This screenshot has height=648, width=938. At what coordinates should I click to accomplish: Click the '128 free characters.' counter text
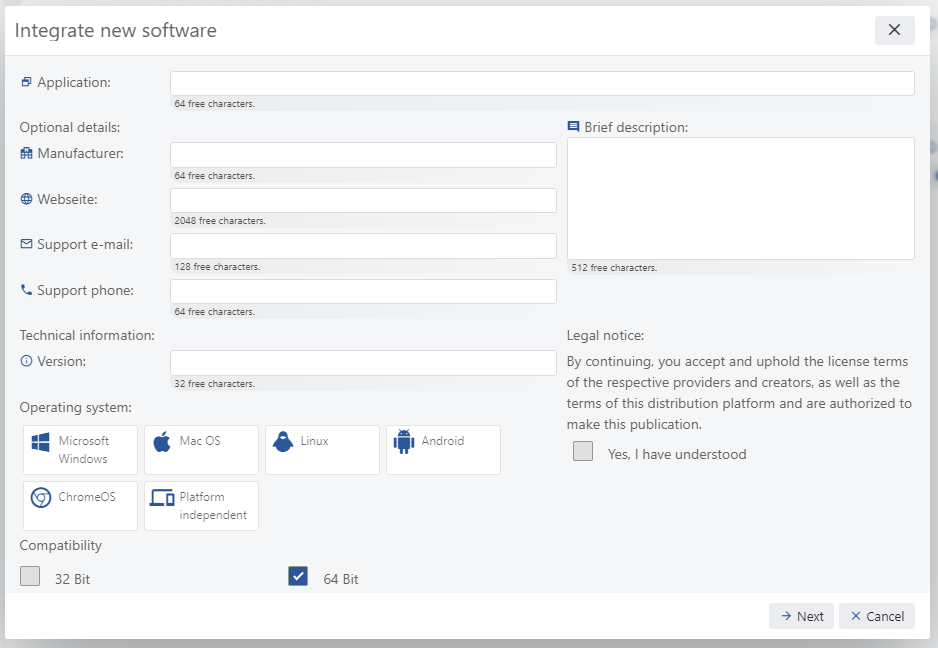pos(218,267)
